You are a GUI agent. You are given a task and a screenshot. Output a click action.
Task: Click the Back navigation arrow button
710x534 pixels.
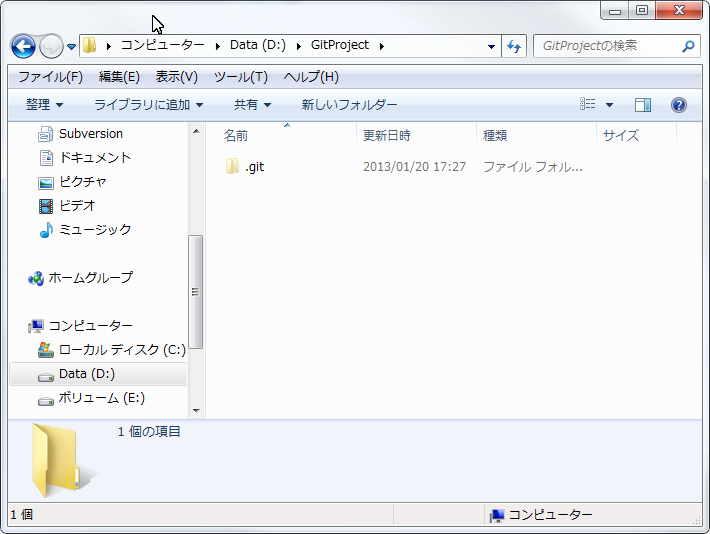(x=23, y=46)
